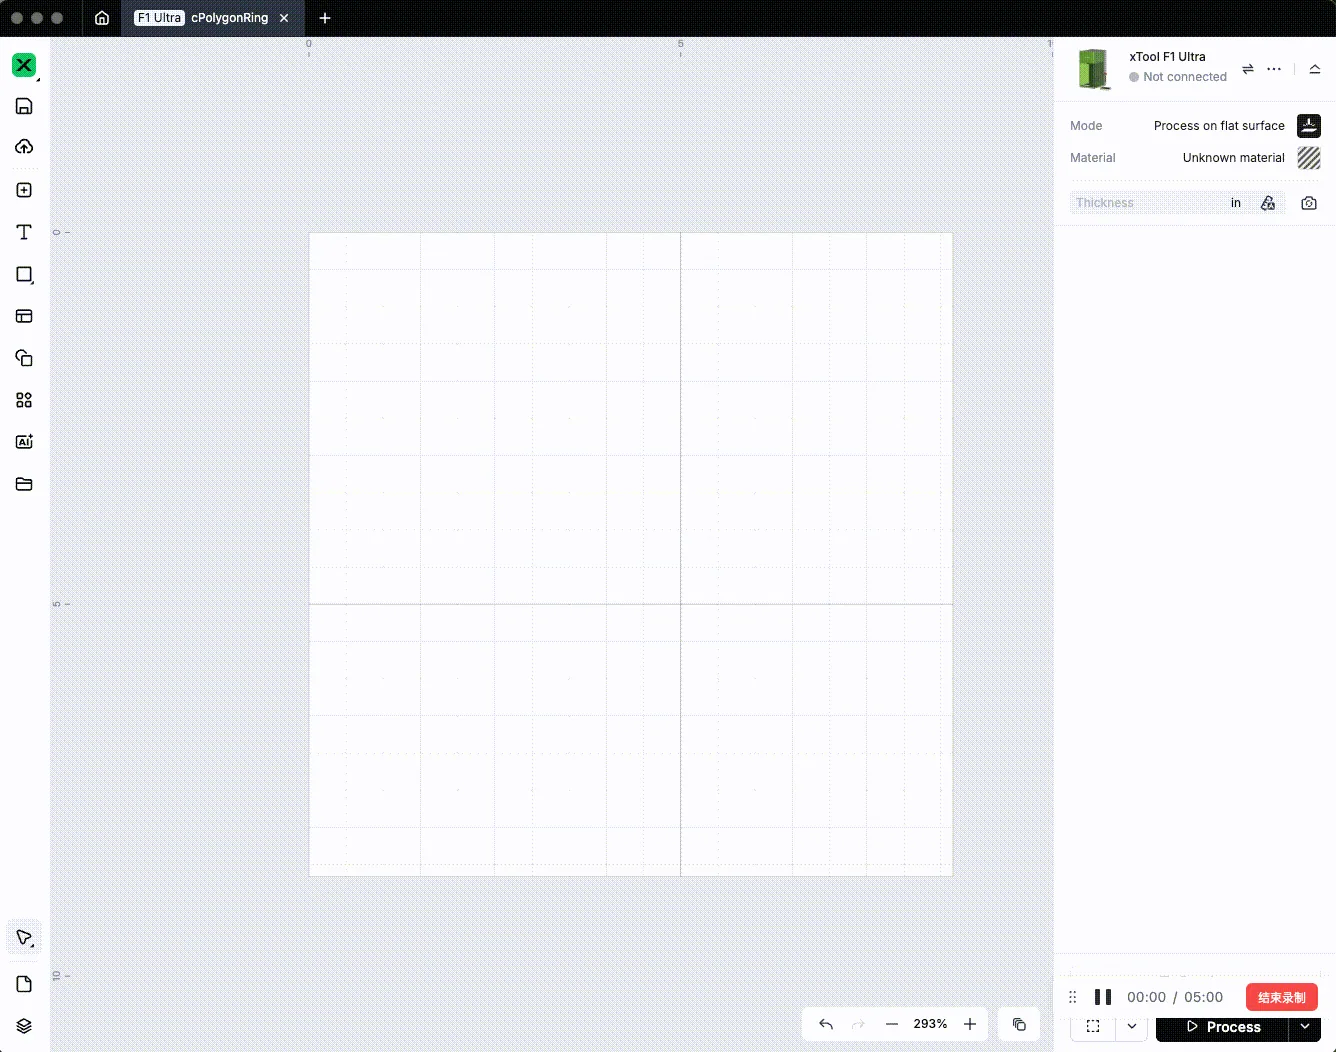Open the framing options dropdown chevron
This screenshot has height=1052, width=1336.
[x=1132, y=1027]
